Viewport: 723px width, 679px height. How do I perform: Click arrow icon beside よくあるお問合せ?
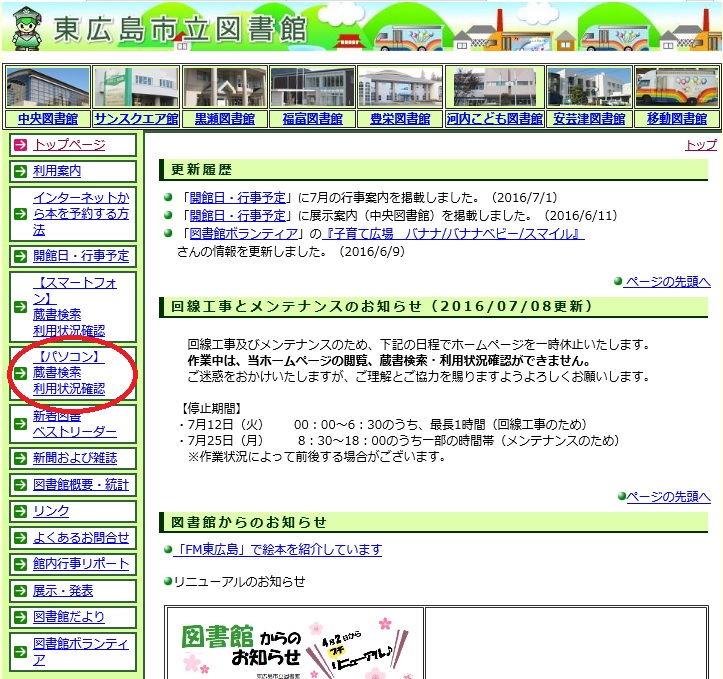[20, 538]
